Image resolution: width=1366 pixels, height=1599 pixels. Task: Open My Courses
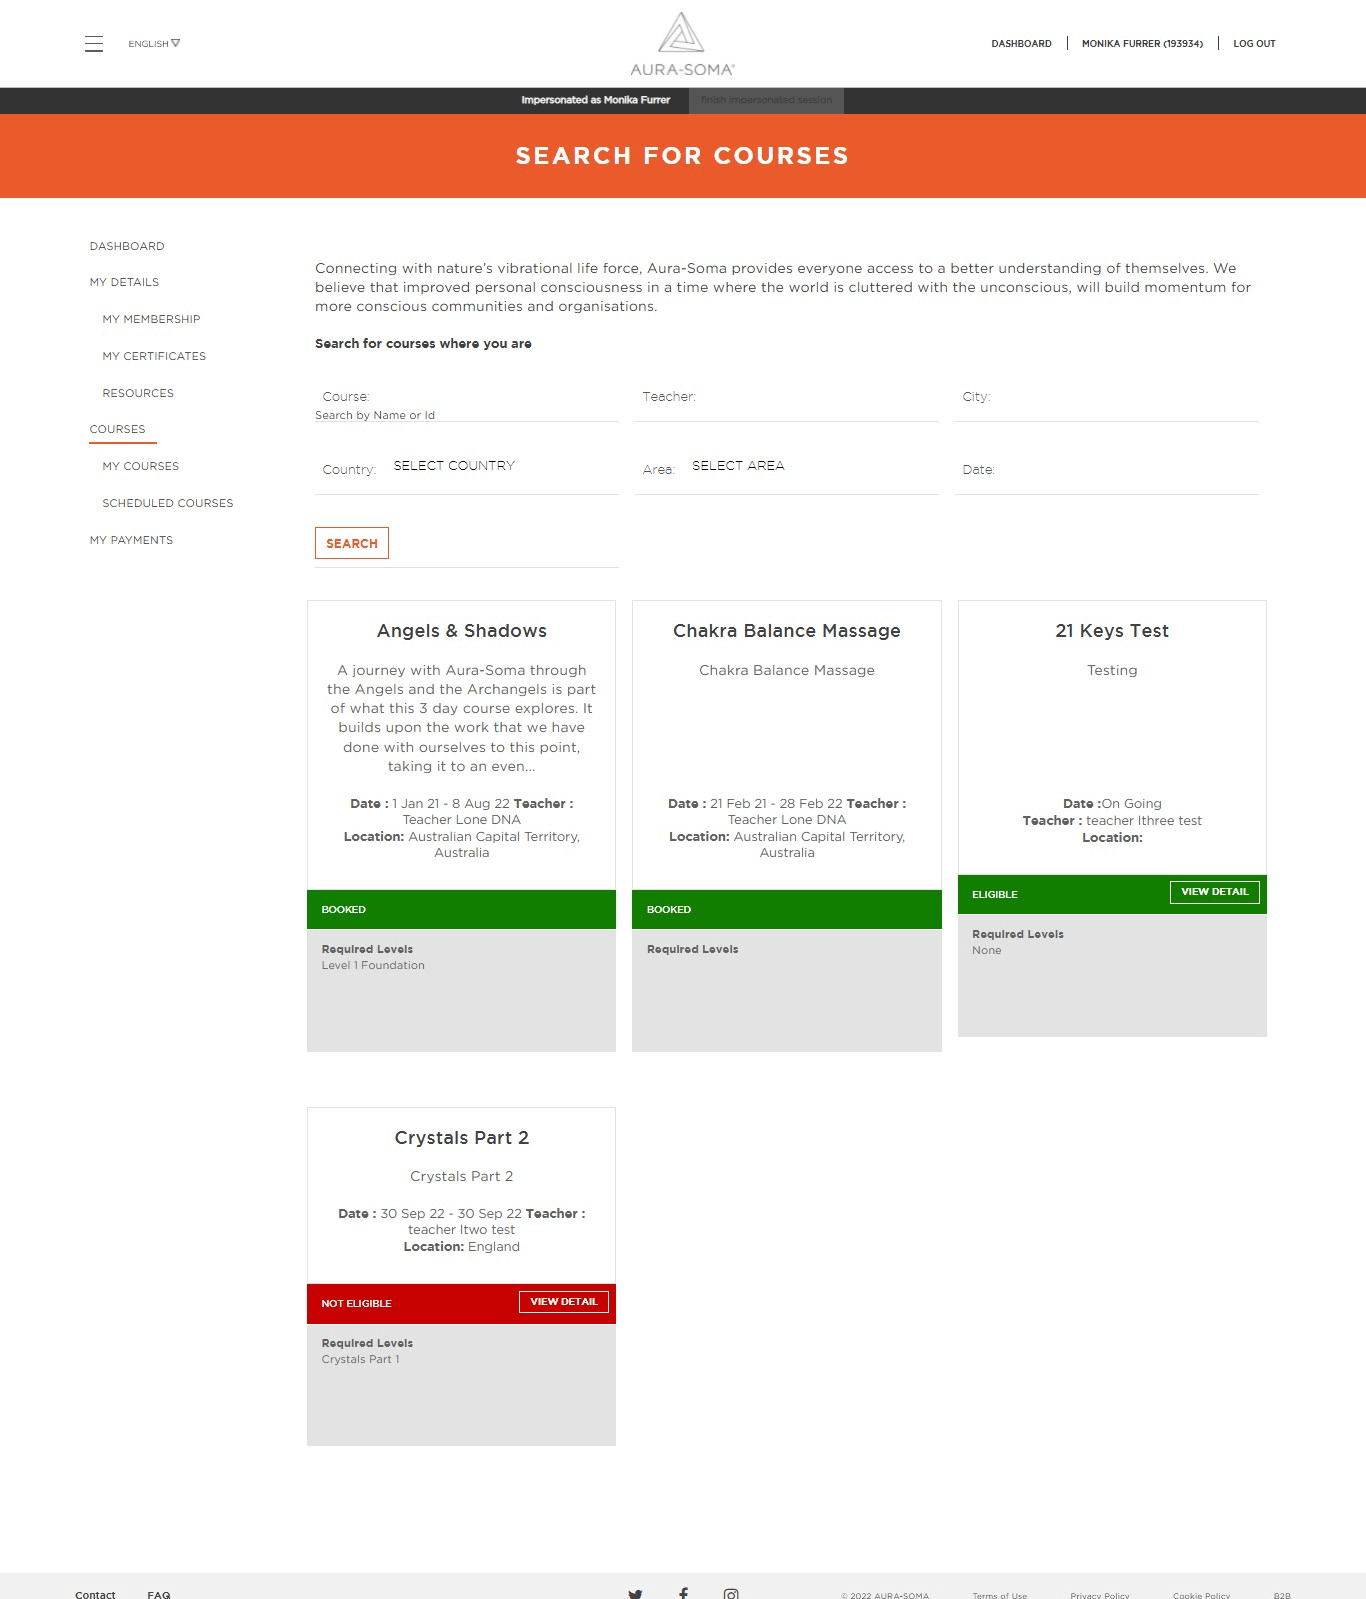click(x=140, y=466)
